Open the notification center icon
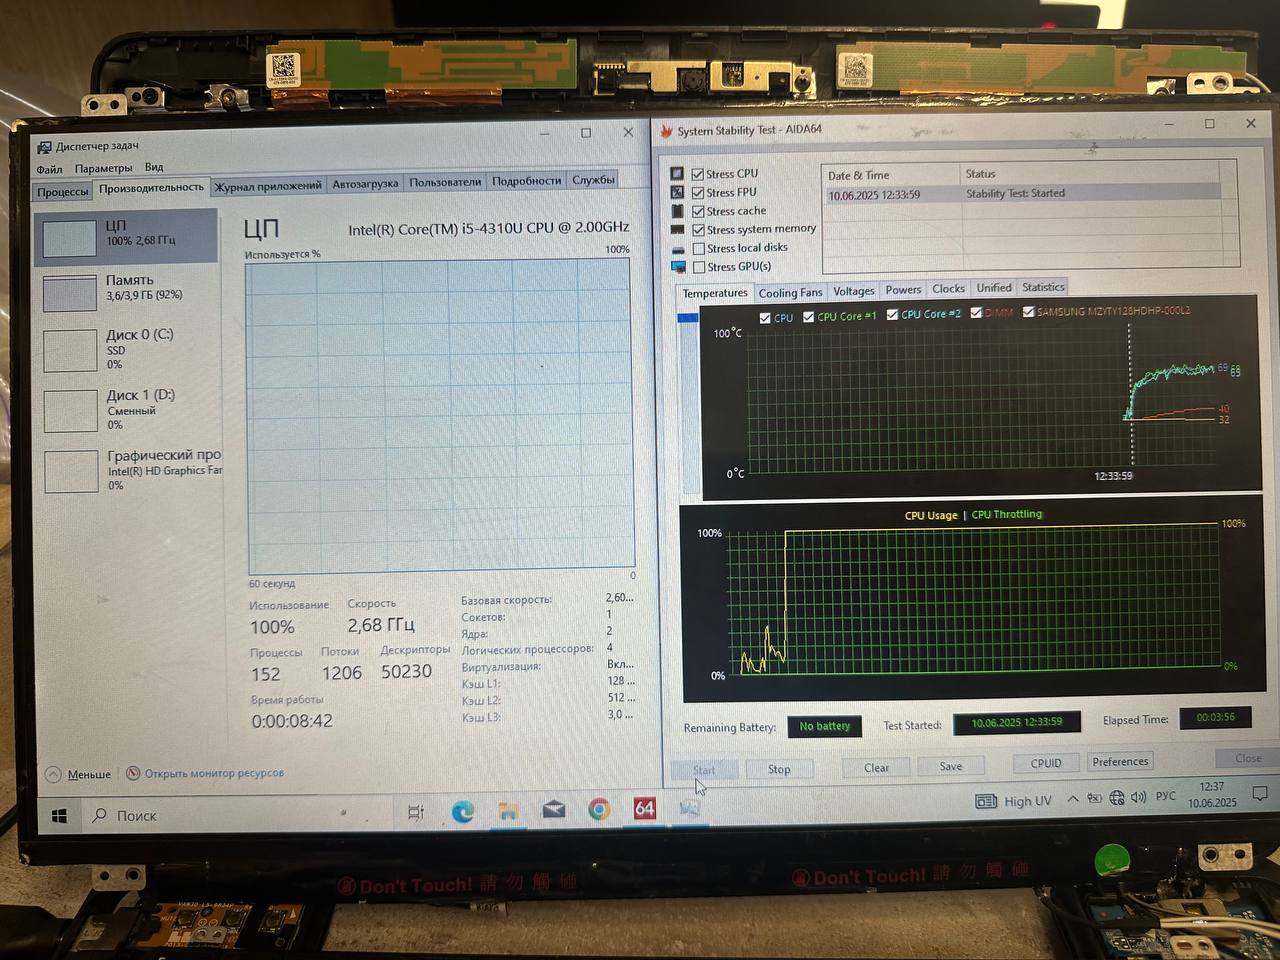 pos(1260,794)
